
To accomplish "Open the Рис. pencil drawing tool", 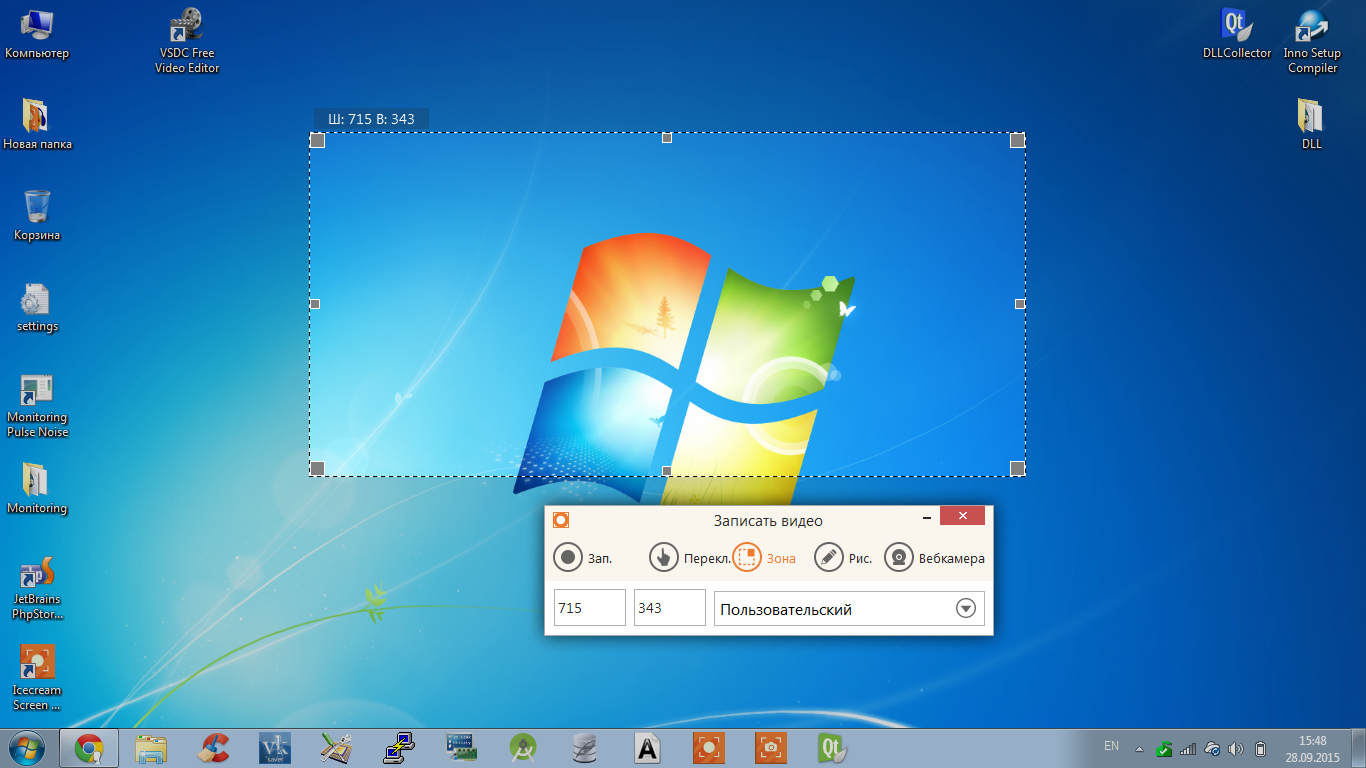I will (x=843, y=558).
